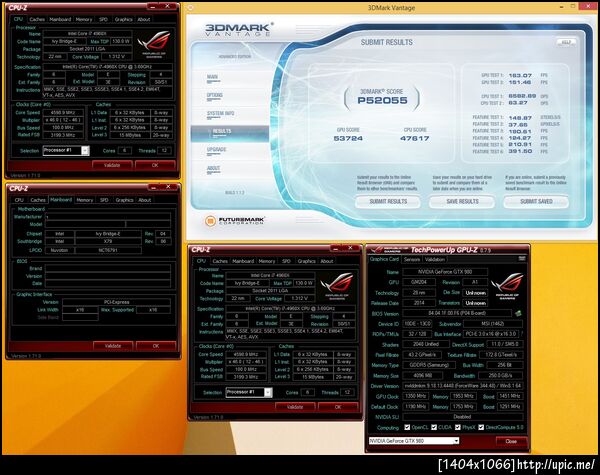Toggle the DirectCompute 5.0 checkbox
Screen dimensions: 600x475
(x=481, y=427)
